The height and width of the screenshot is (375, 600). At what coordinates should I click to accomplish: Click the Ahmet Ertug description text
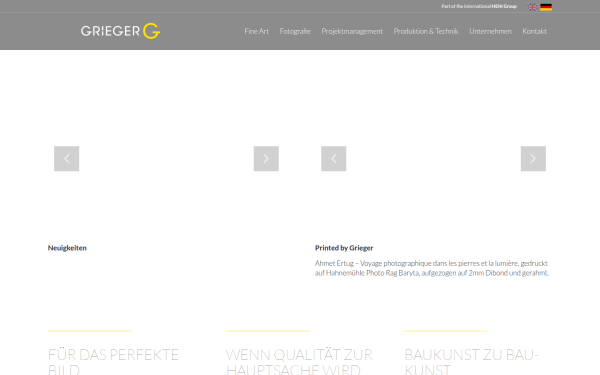coord(432,268)
